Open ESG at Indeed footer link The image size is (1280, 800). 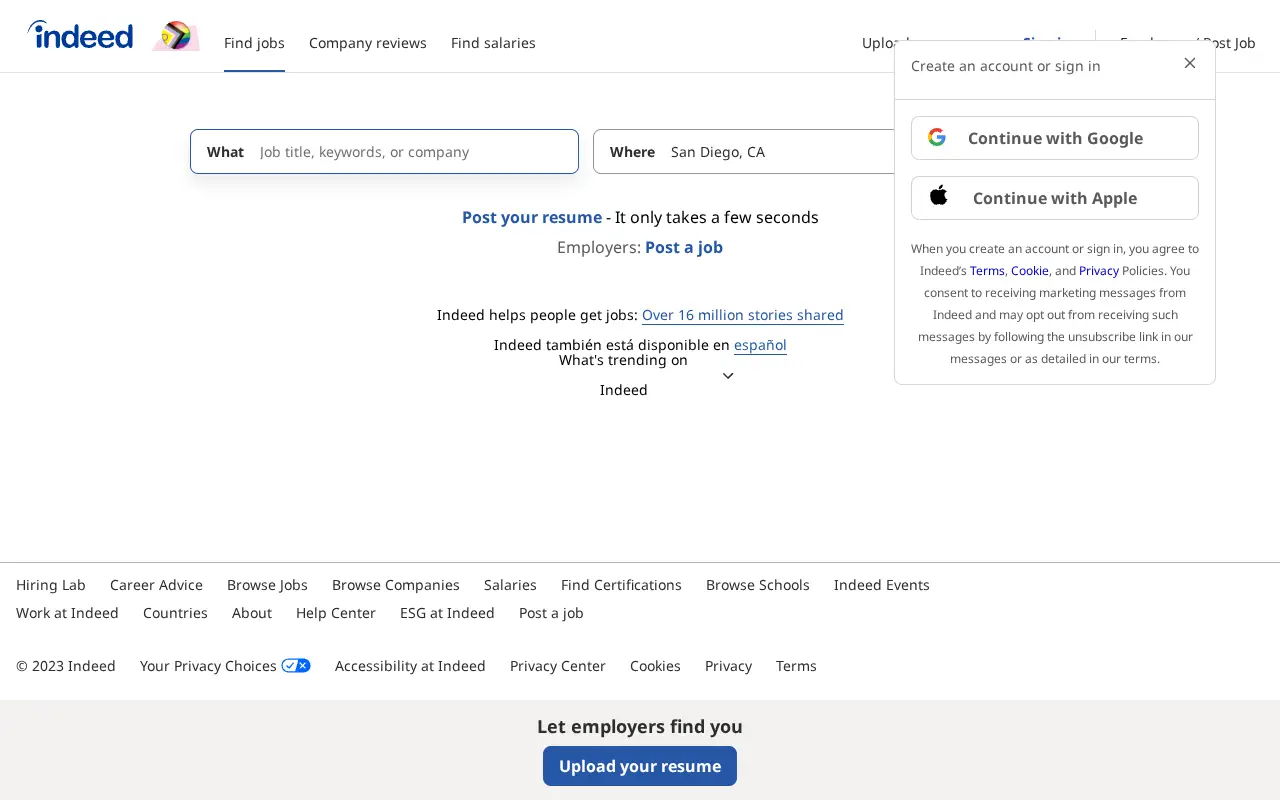447,613
